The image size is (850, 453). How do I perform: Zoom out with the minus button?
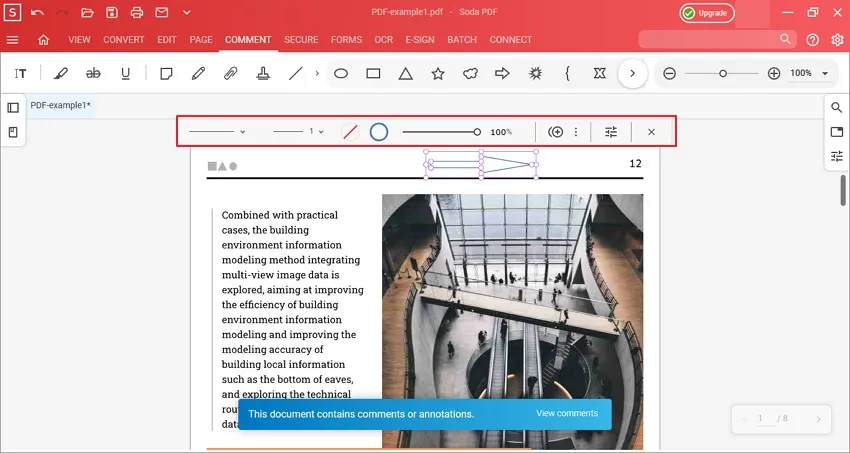click(669, 73)
